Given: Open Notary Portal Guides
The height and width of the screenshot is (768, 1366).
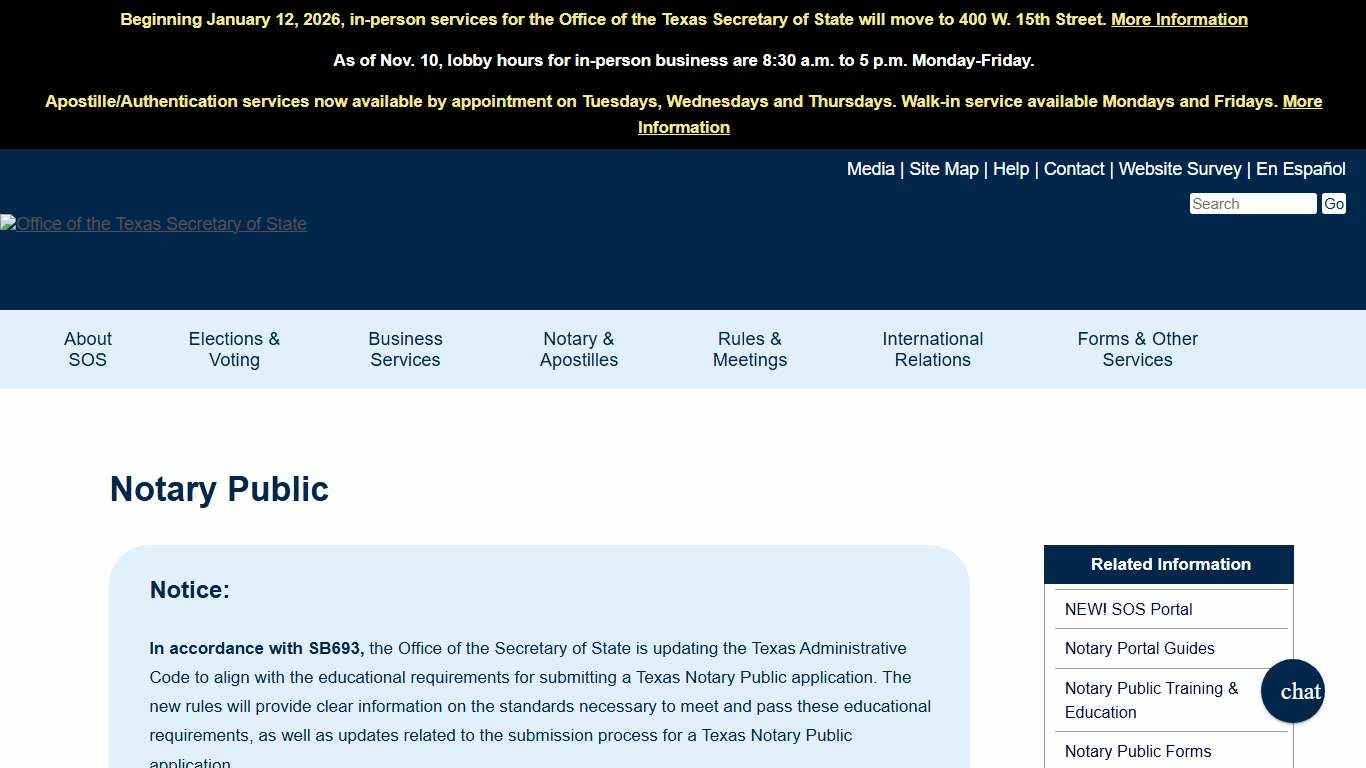Looking at the screenshot, I should pos(1139,648).
